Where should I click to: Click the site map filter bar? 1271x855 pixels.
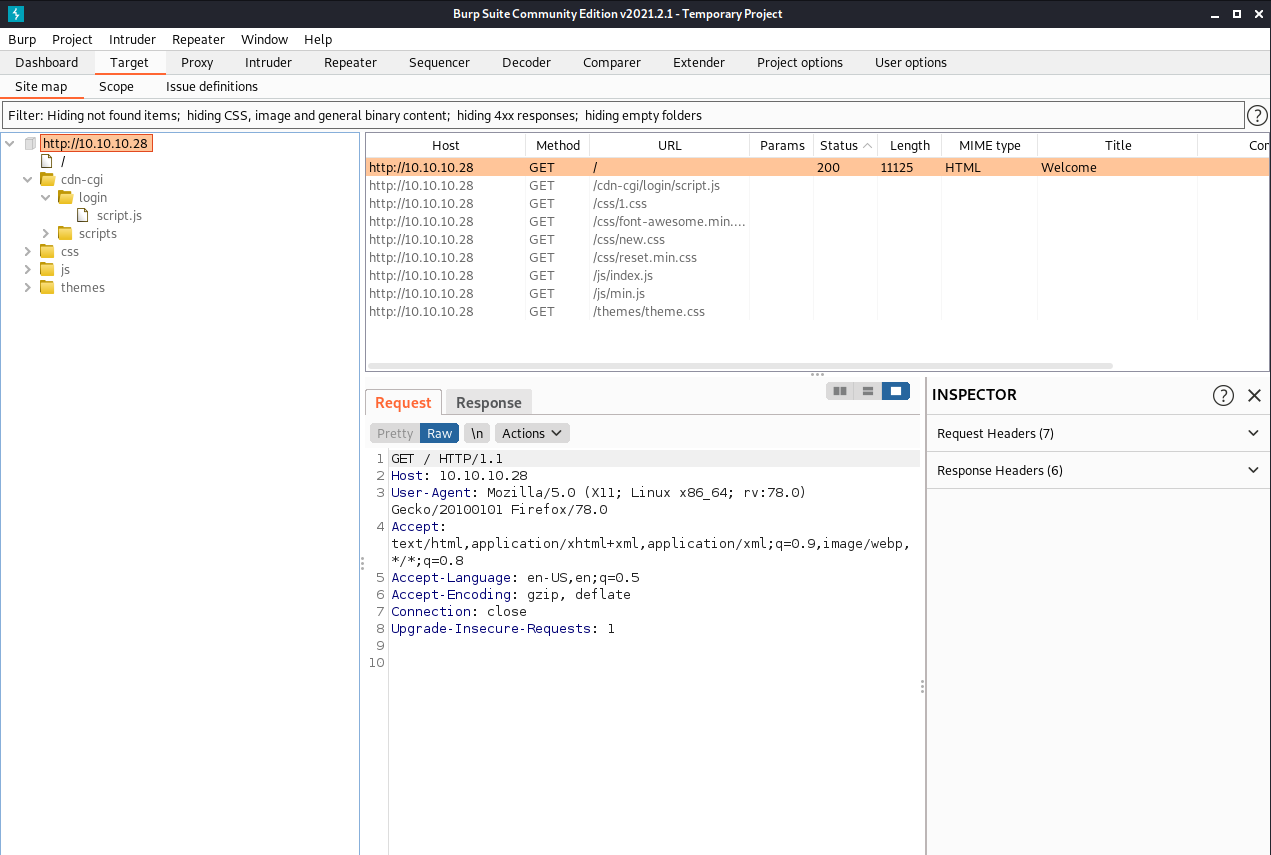tap(622, 115)
